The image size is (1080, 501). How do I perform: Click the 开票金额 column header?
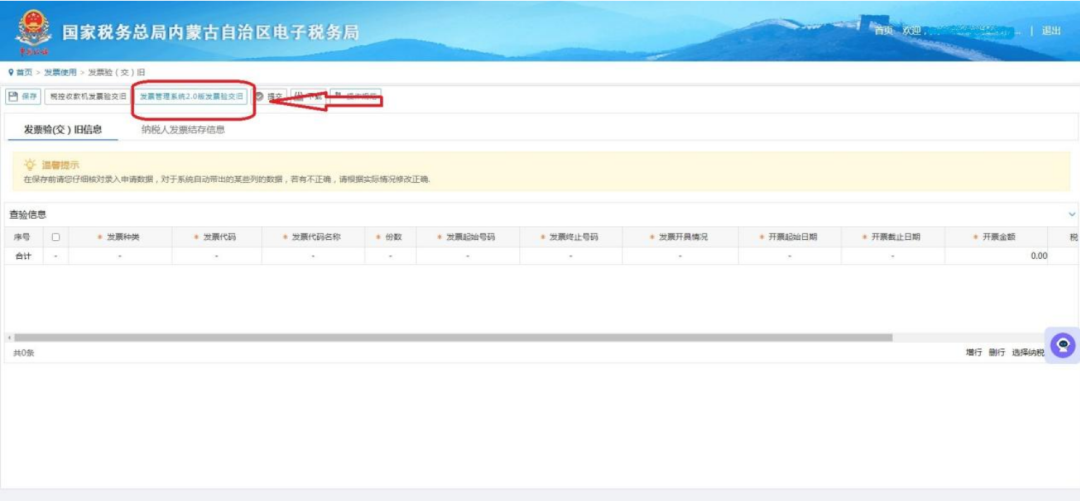(x=996, y=237)
